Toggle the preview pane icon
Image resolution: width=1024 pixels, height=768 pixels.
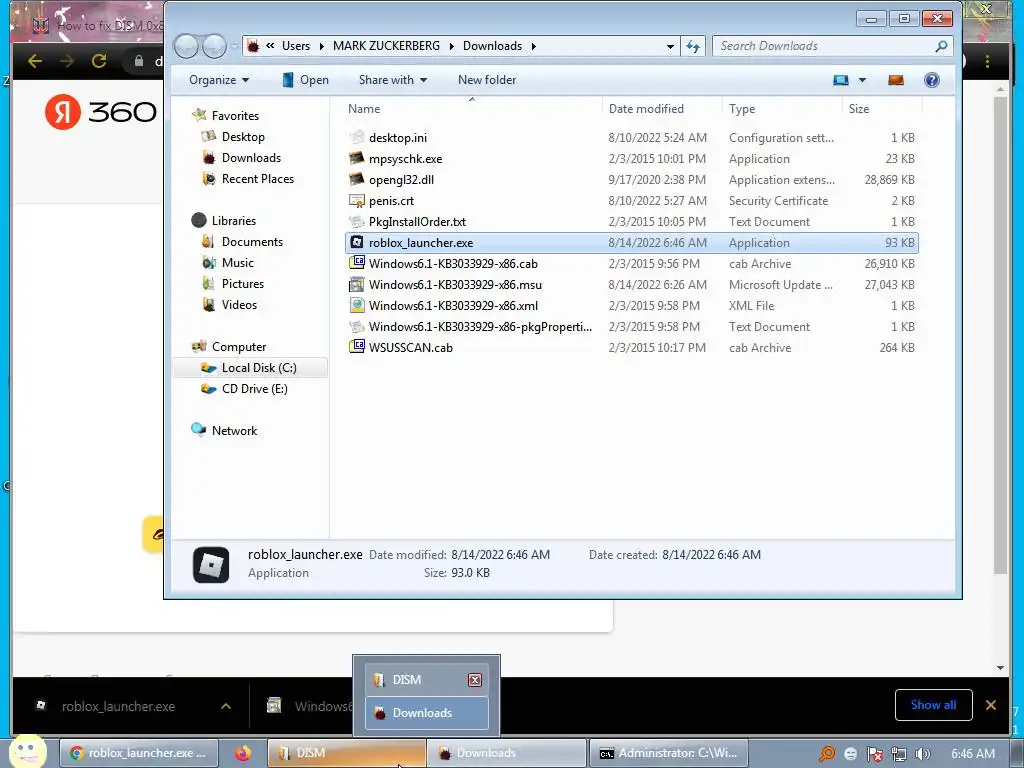point(896,80)
